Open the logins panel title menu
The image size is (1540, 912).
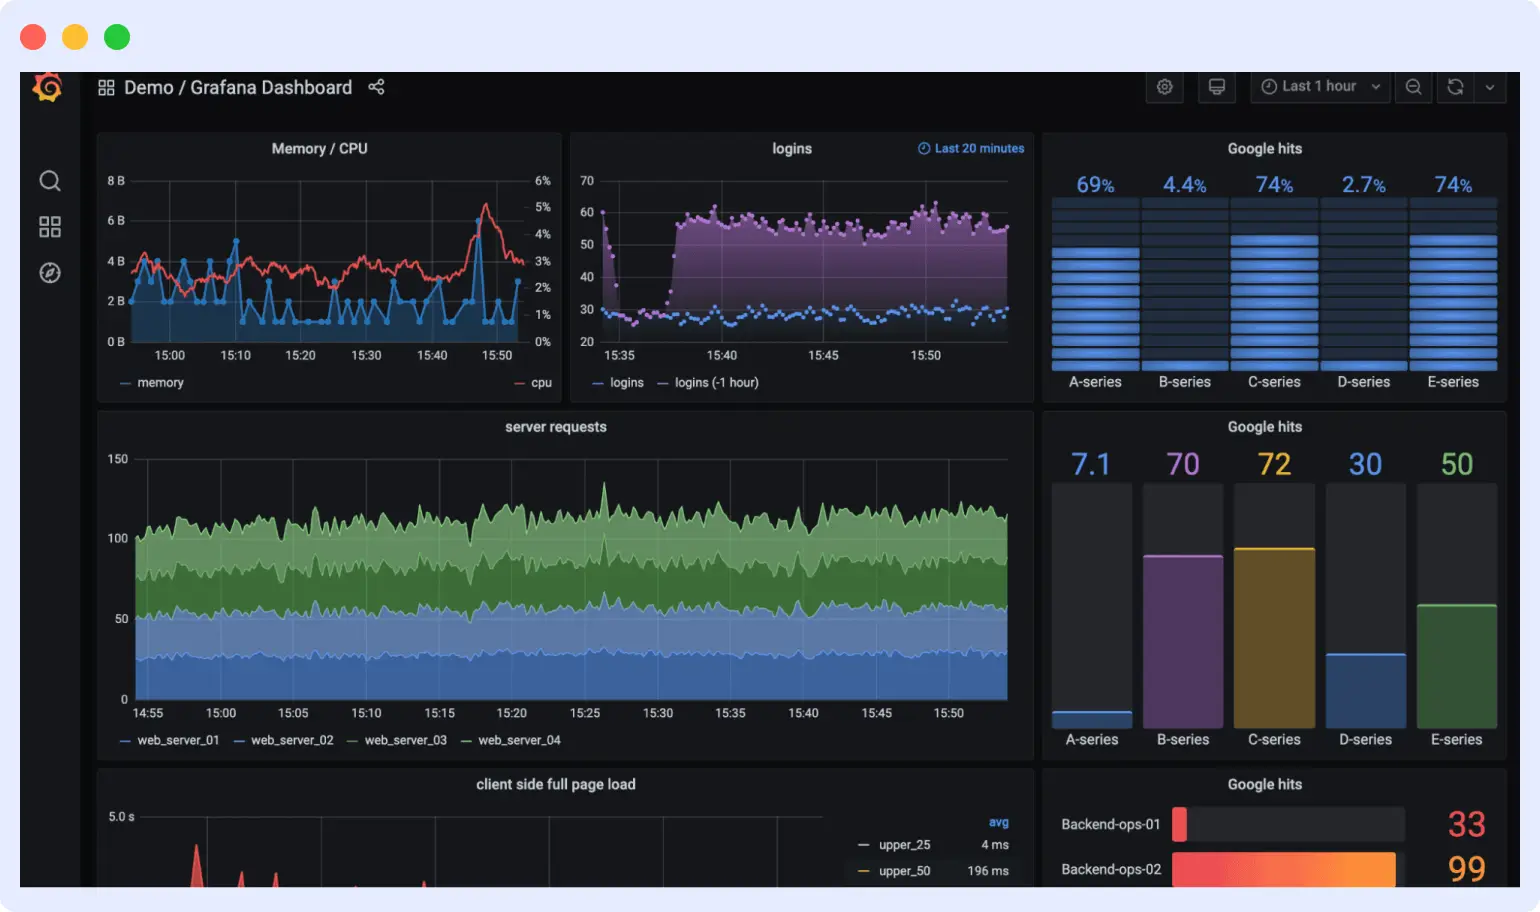[x=792, y=148]
